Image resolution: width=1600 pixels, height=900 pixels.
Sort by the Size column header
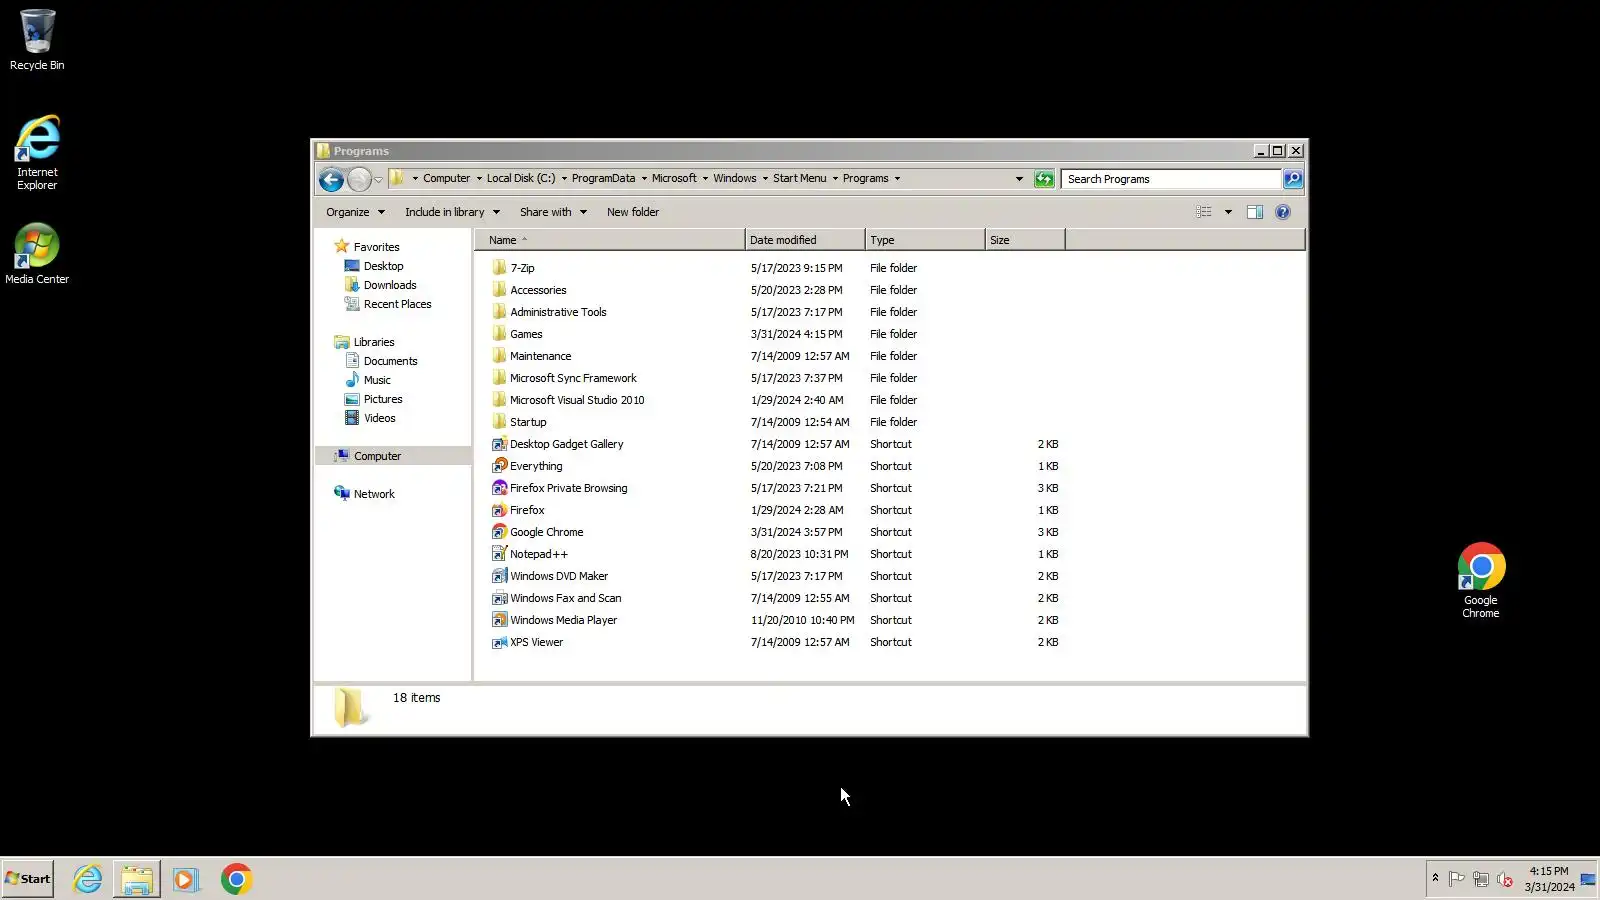point(1025,240)
